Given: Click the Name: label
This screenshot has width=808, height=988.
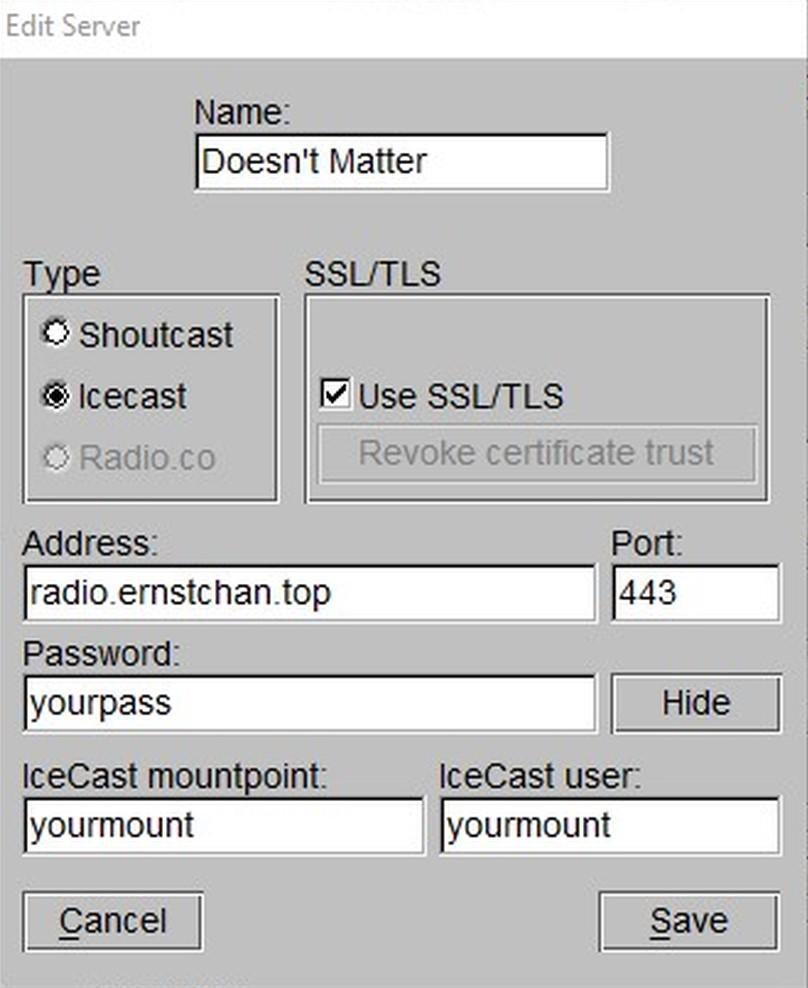Looking at the screenshot, I should (242, 113).
